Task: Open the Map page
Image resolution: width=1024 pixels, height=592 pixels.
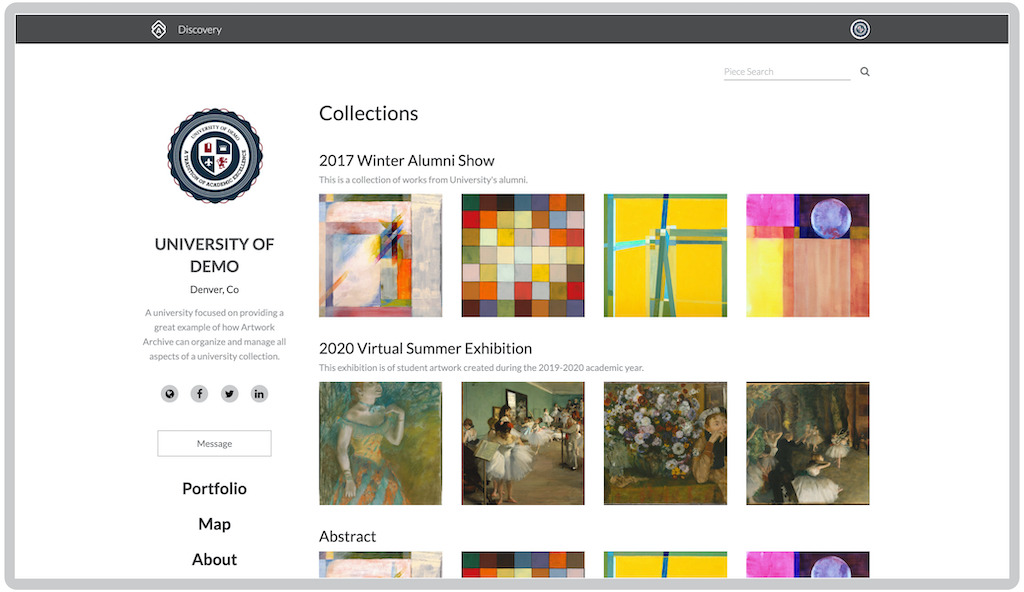Action: [x=214, y=524]
